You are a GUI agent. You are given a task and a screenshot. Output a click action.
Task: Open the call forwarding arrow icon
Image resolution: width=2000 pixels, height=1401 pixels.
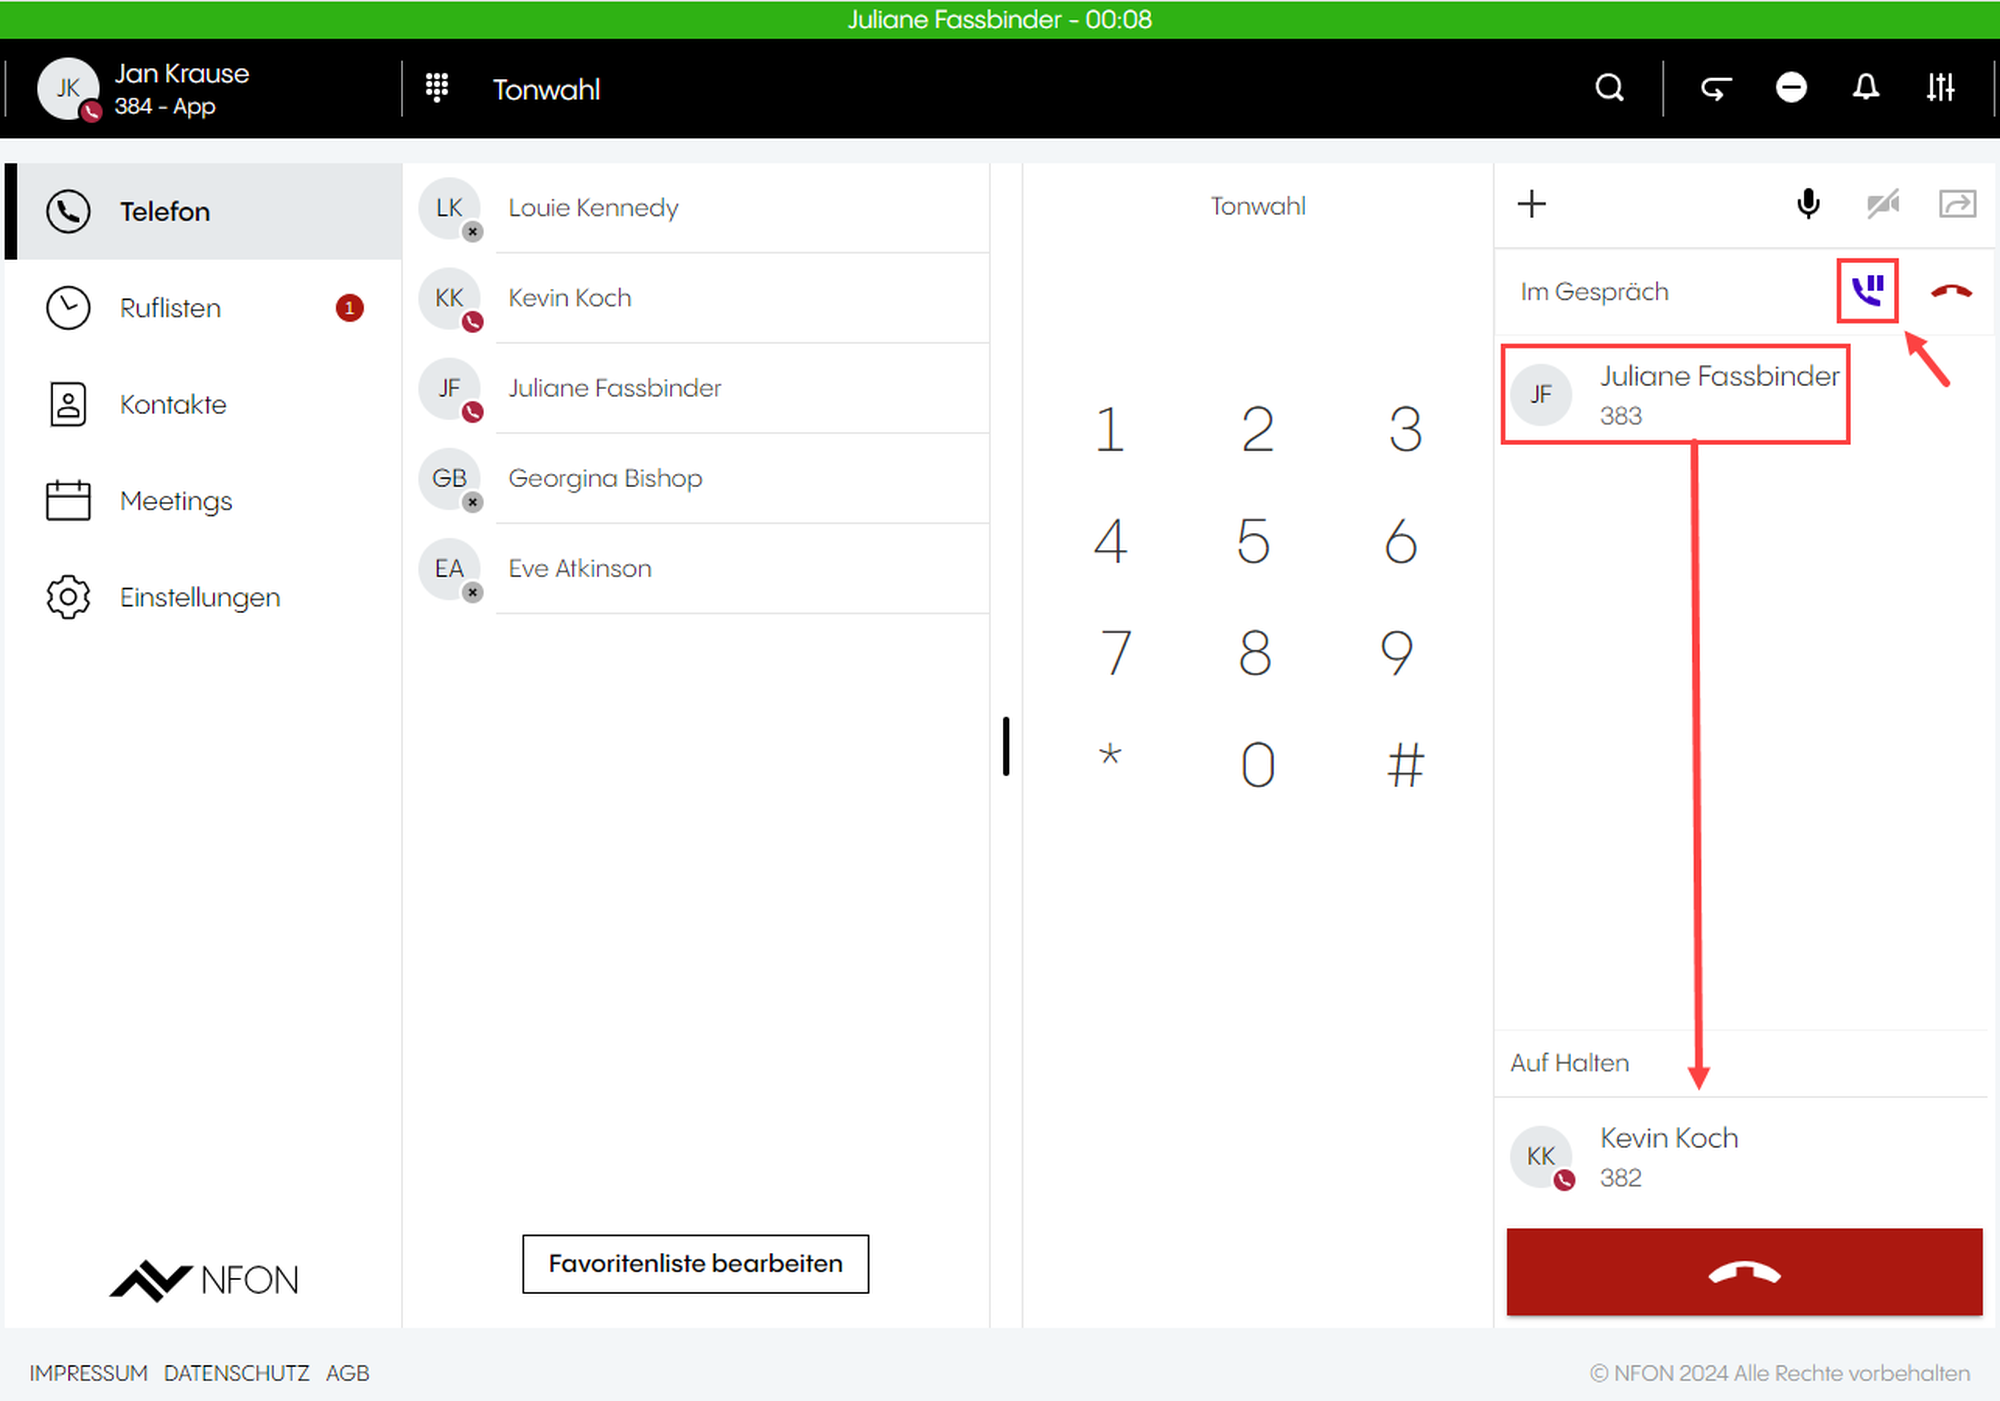(1716, 88)
